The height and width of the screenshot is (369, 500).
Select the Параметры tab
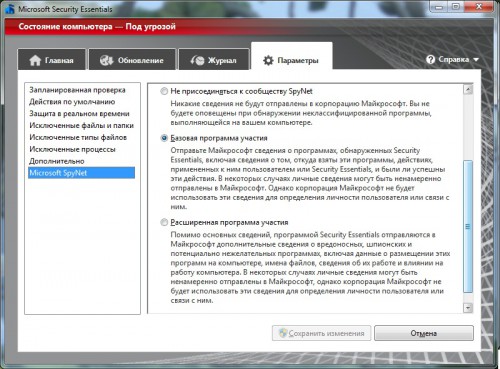coord(292,57)
